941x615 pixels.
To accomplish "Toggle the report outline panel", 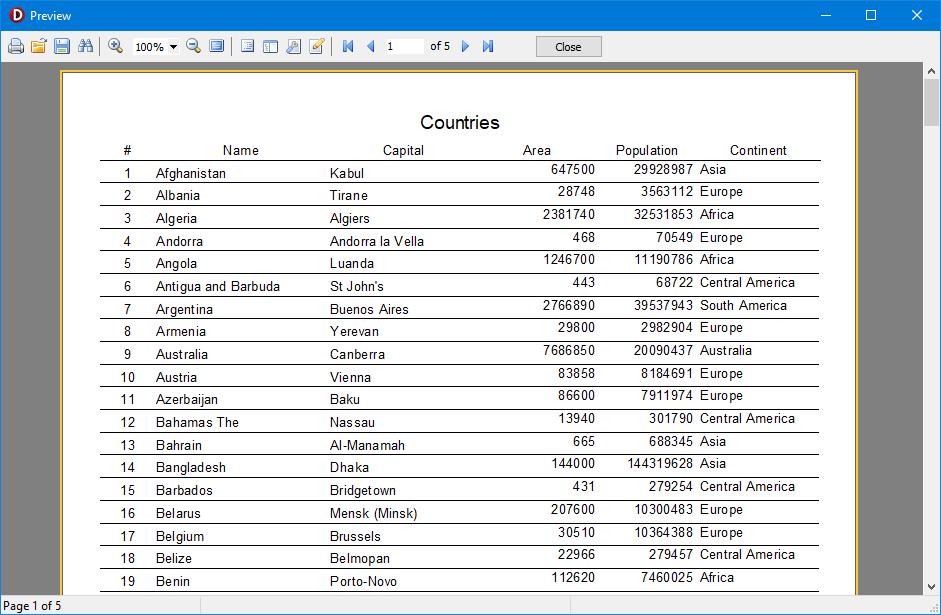I will [x=248, y=47].
